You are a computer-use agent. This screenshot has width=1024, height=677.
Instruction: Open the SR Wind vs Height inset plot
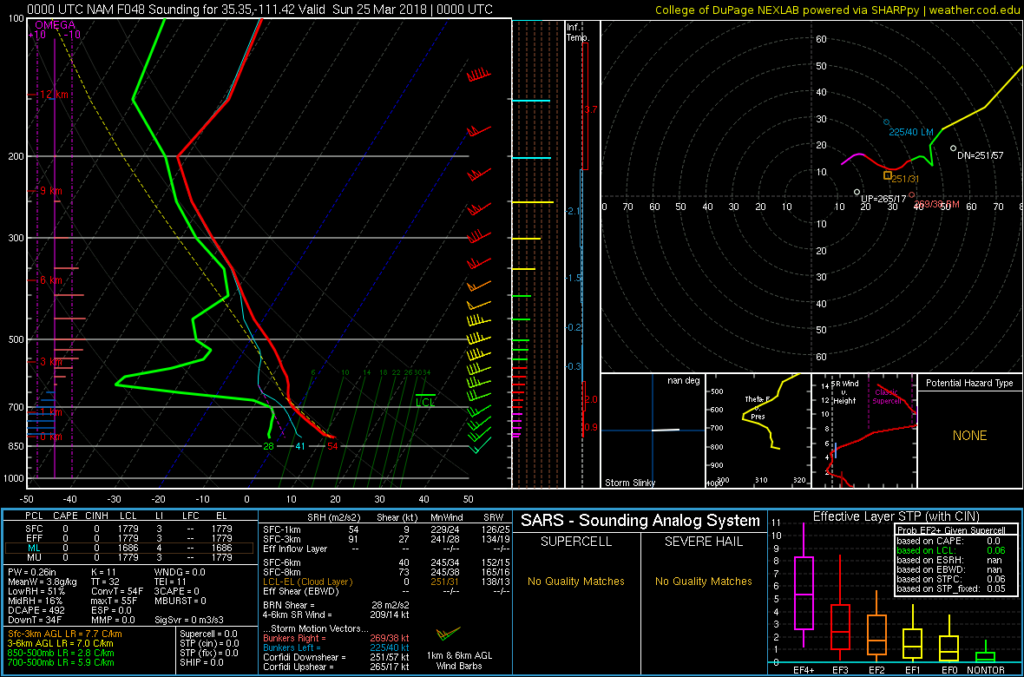click(x=863, y=432)
